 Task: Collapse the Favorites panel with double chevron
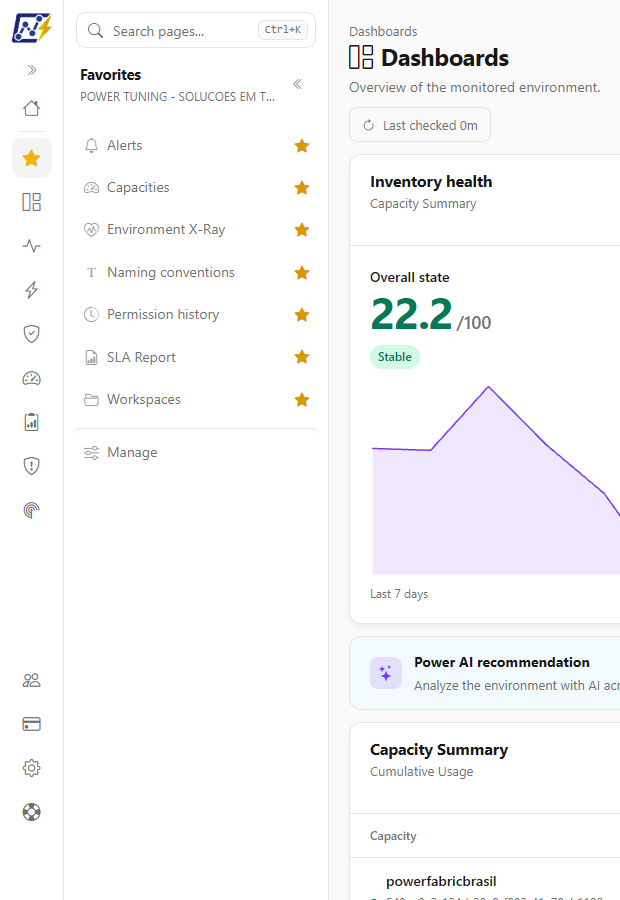[297, 84]
